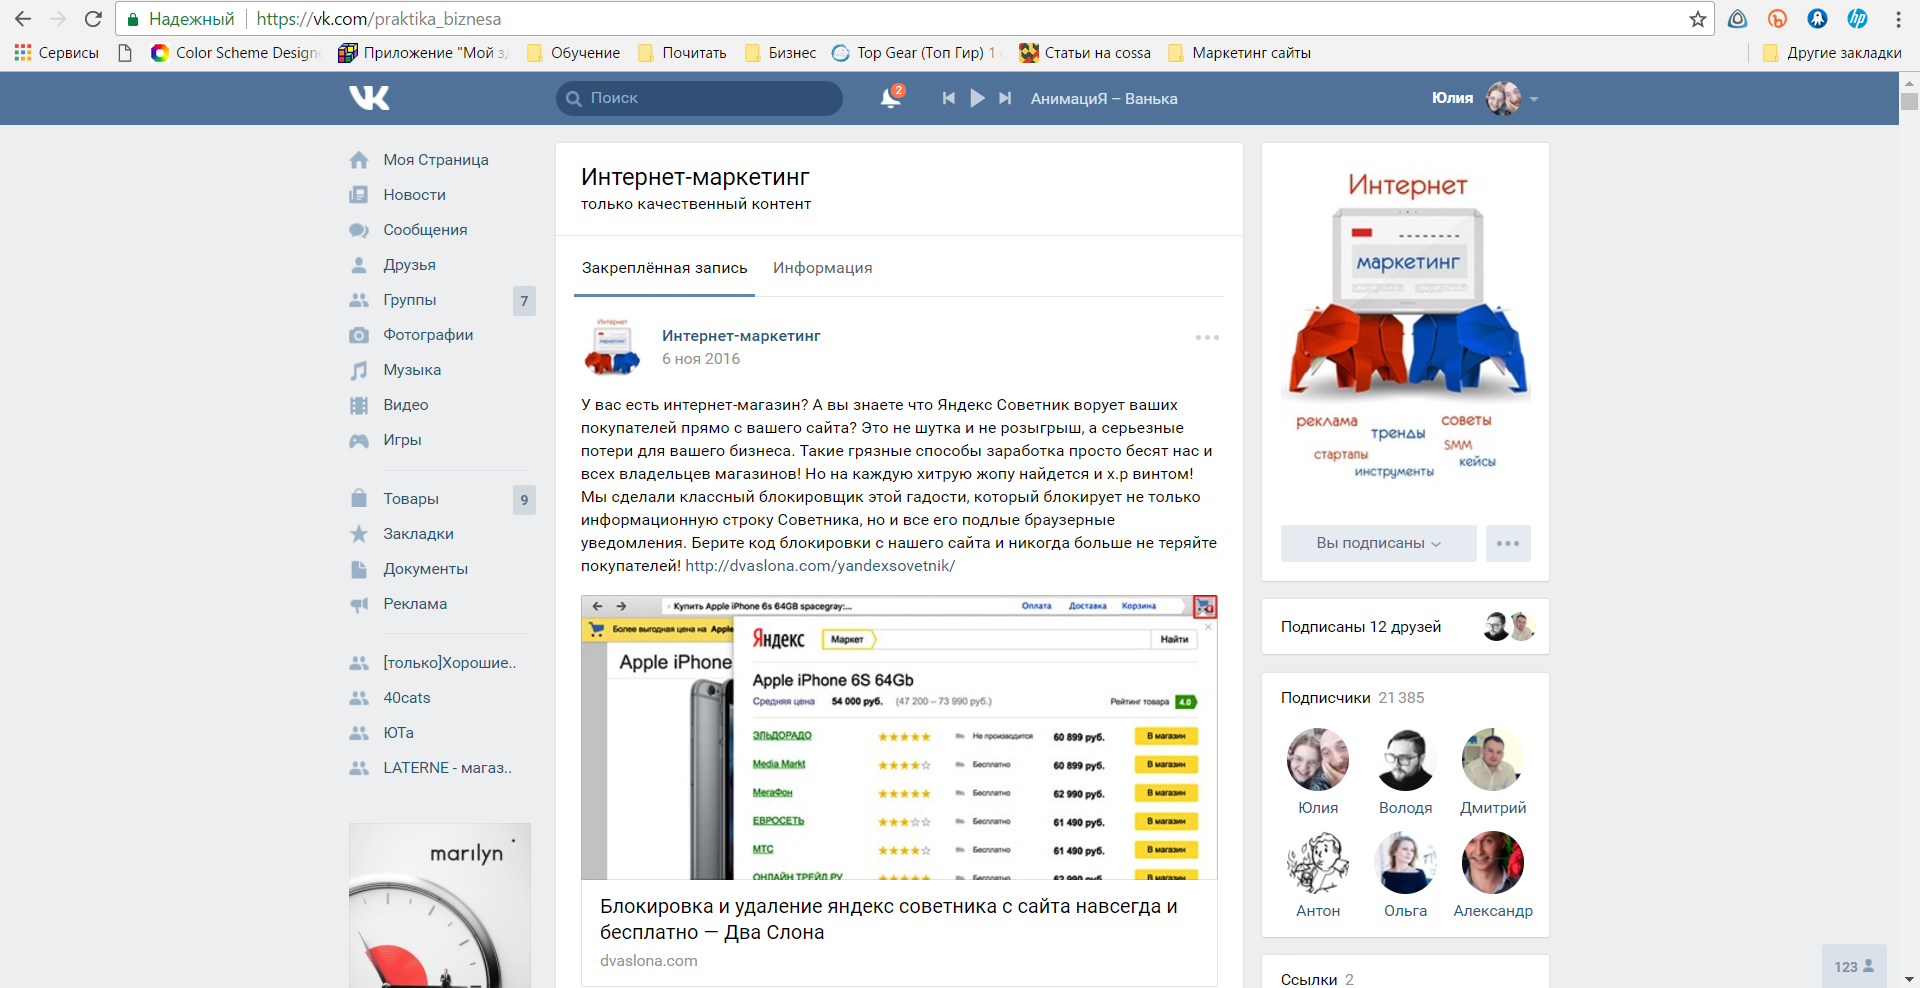Open Закладки in the left menu

click(x=418, y=534)
